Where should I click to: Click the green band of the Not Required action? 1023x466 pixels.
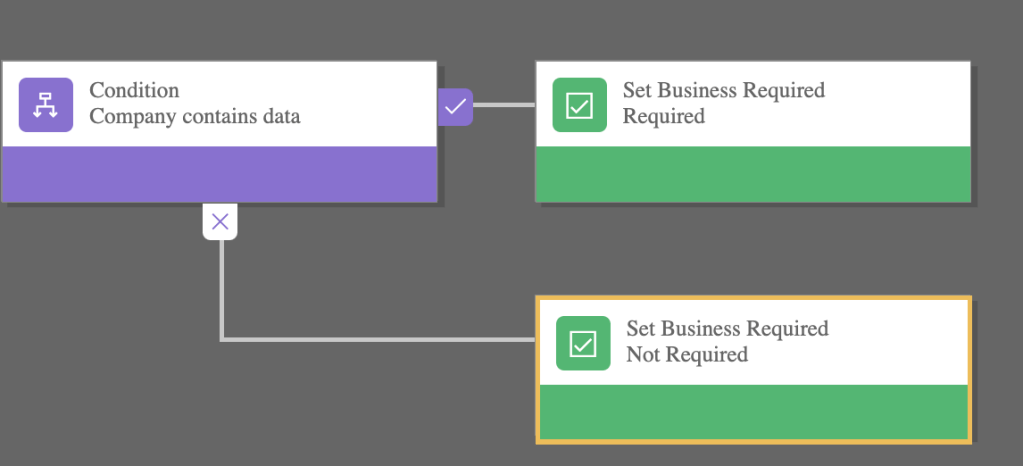753,411
